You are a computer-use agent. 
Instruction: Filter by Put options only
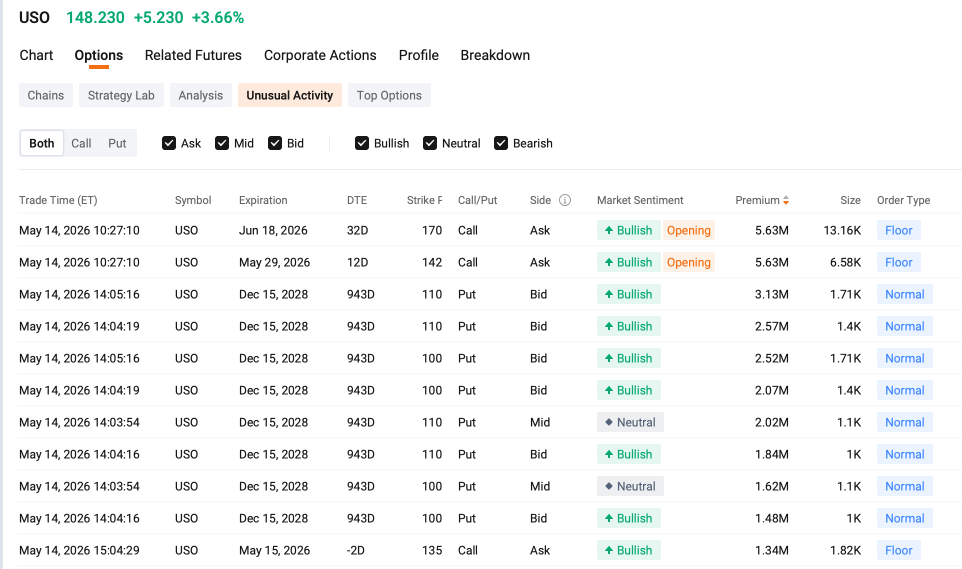117,143
